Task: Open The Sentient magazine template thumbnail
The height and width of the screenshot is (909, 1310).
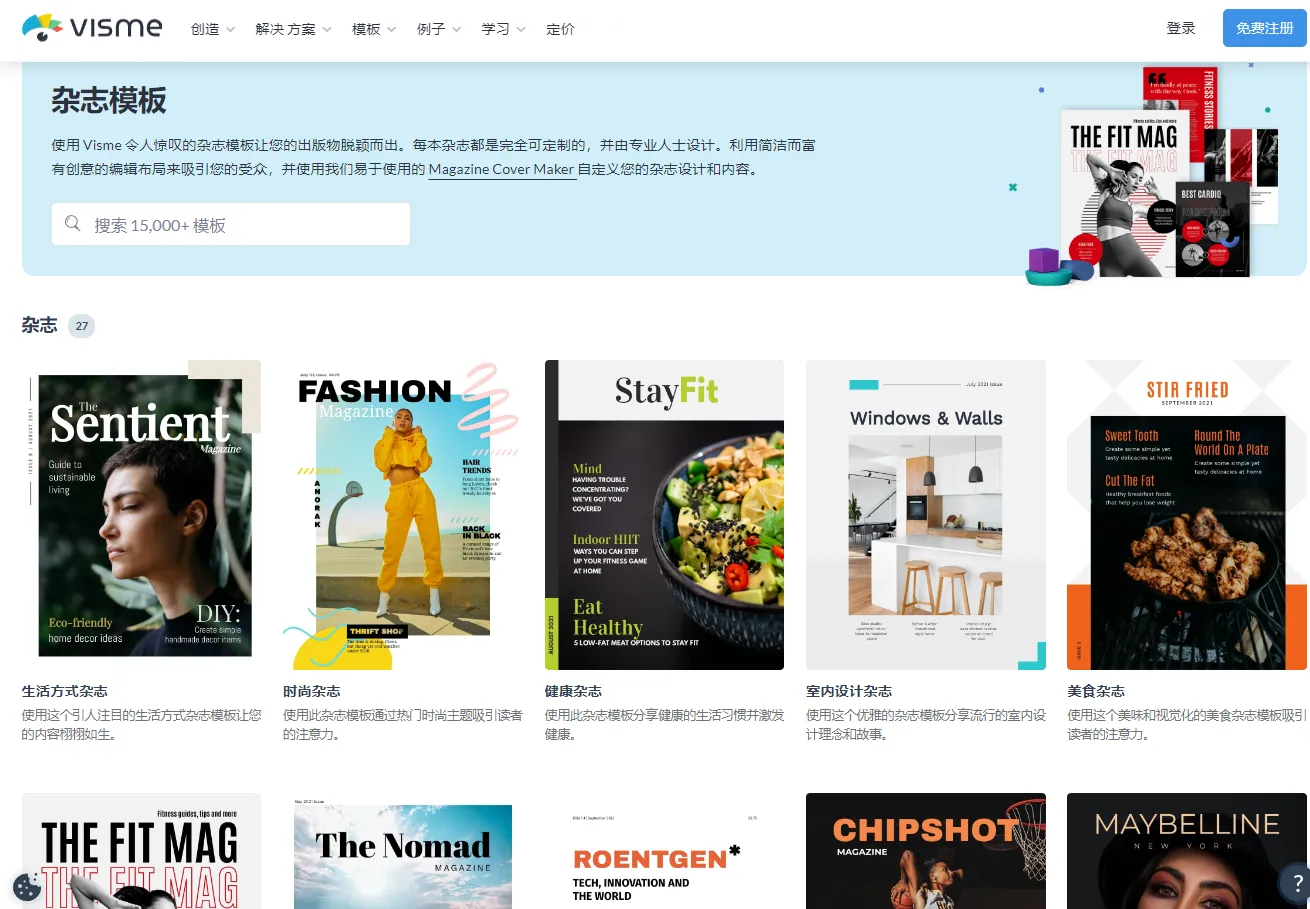Action: tap(141, 515)
